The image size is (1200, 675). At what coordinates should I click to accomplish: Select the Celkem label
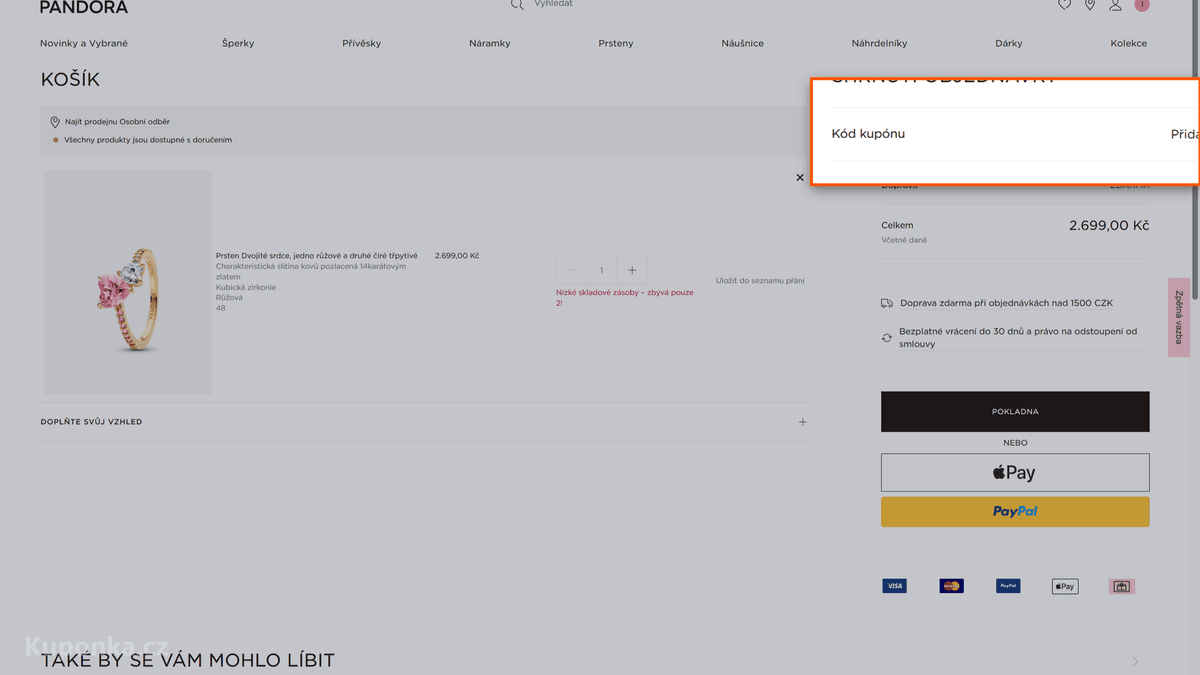[897, 226]
